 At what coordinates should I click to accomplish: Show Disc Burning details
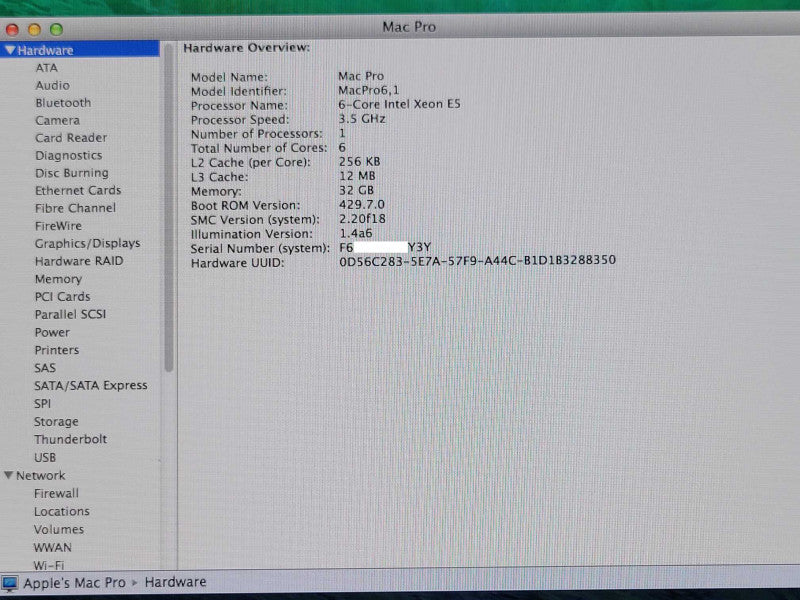coord(71,173)
